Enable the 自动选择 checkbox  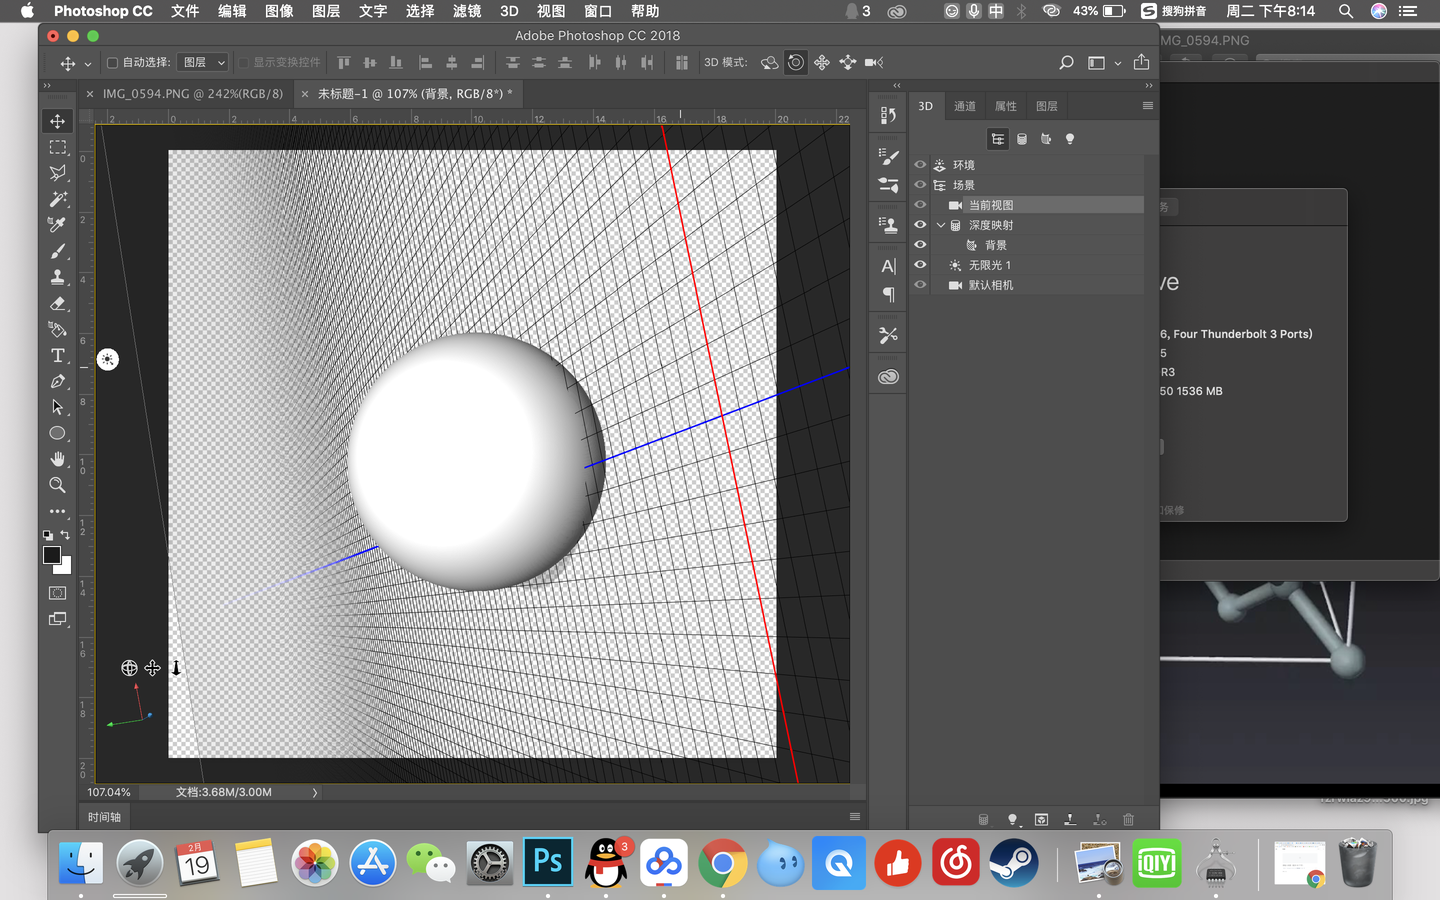tap(112, 62)
